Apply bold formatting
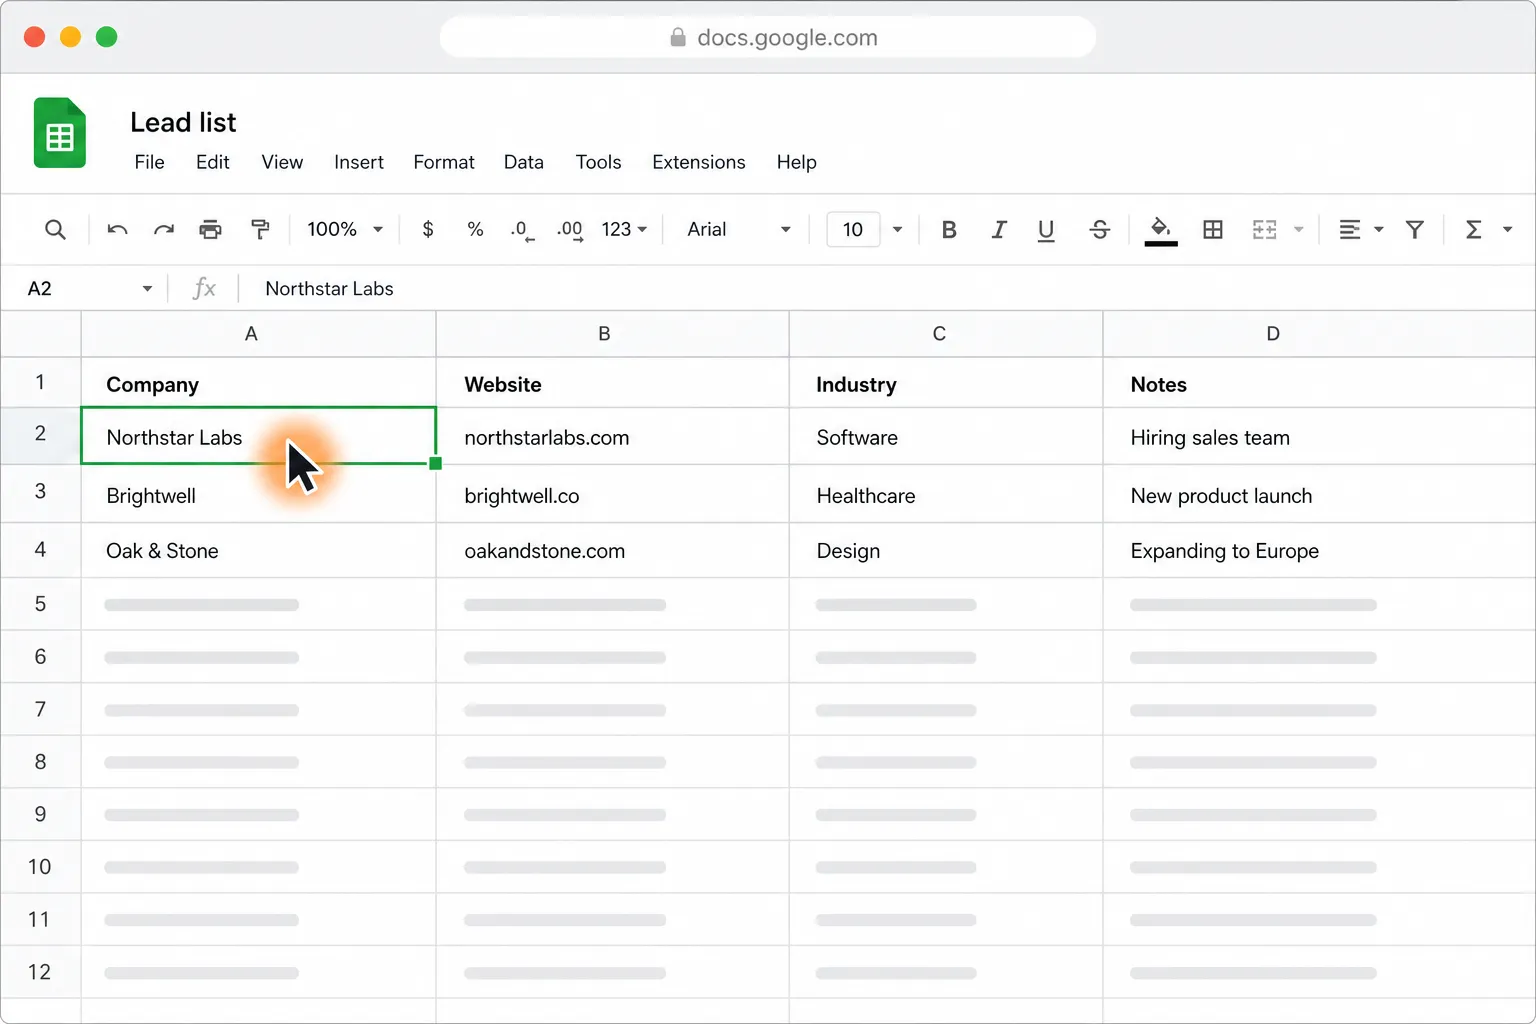1536x1024 pixels. coord(949,230)
